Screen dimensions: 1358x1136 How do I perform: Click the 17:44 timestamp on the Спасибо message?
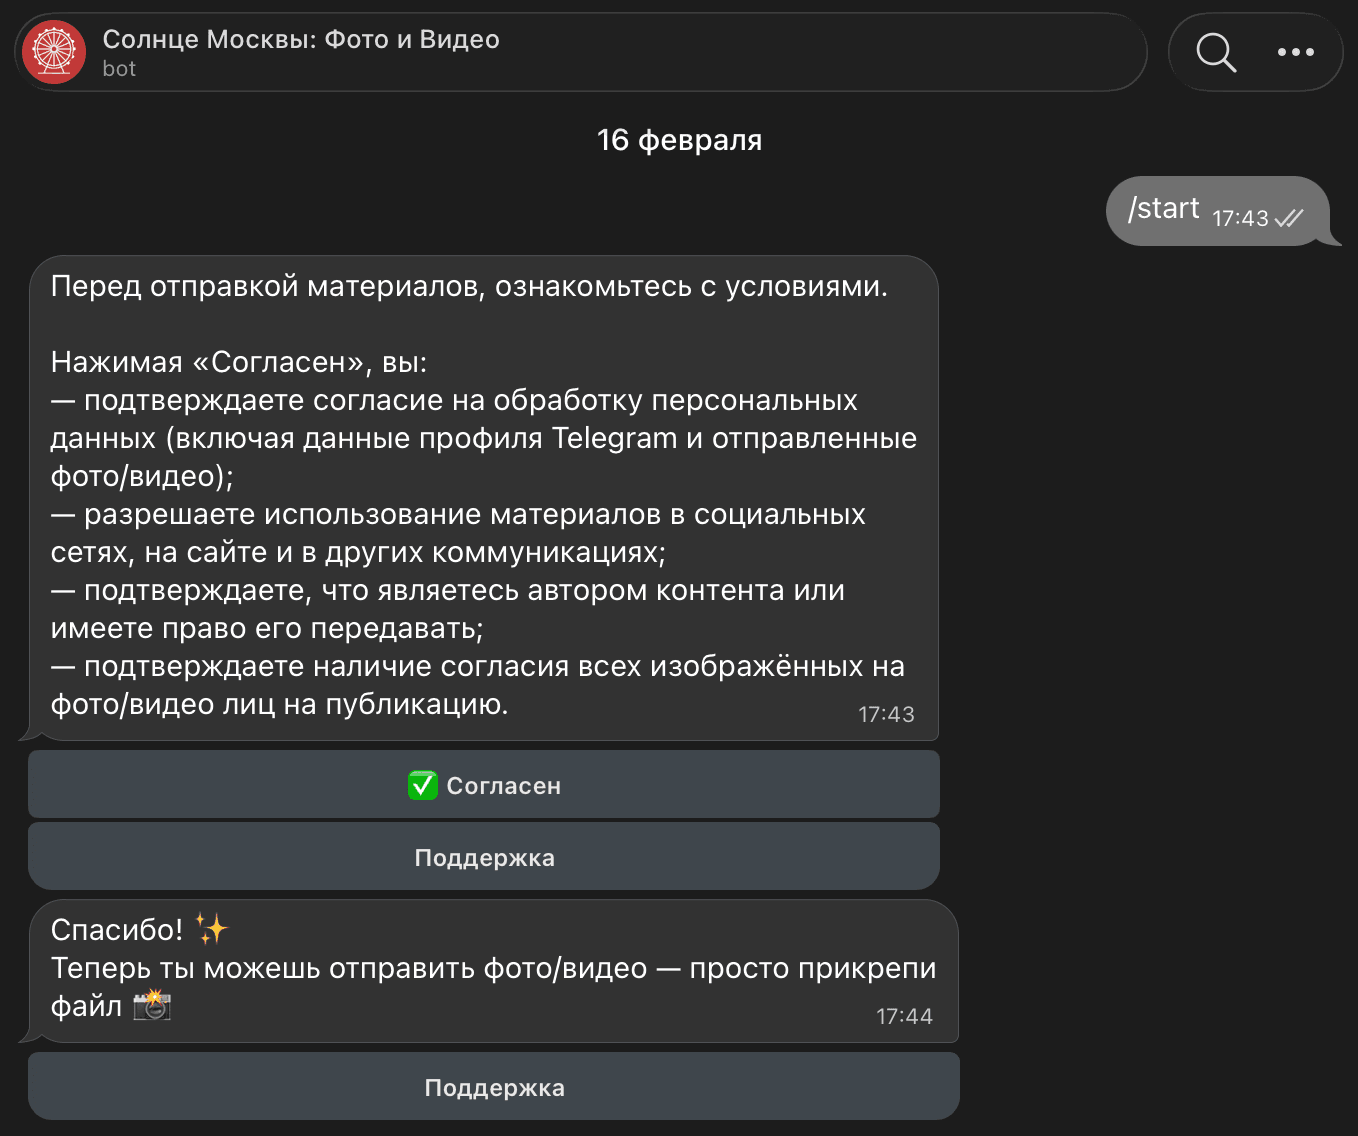(904, 1016)
